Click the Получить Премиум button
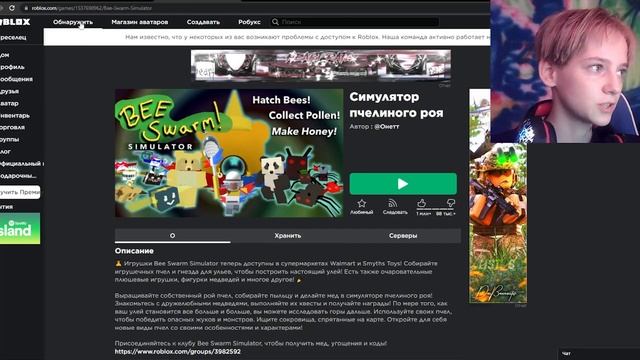640x360 pixels. [x=20, y=192]
